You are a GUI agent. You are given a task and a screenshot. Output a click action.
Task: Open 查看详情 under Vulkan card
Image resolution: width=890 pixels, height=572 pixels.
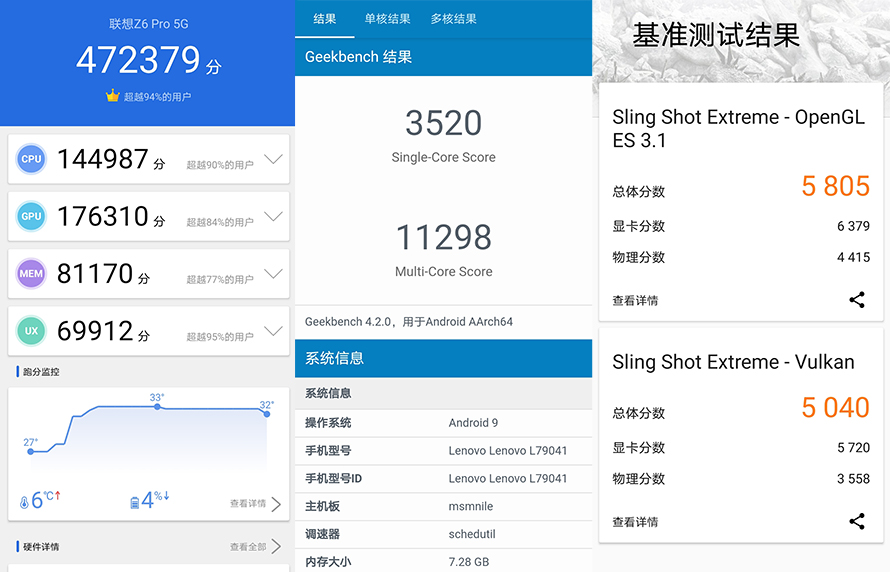coord(635,521)
